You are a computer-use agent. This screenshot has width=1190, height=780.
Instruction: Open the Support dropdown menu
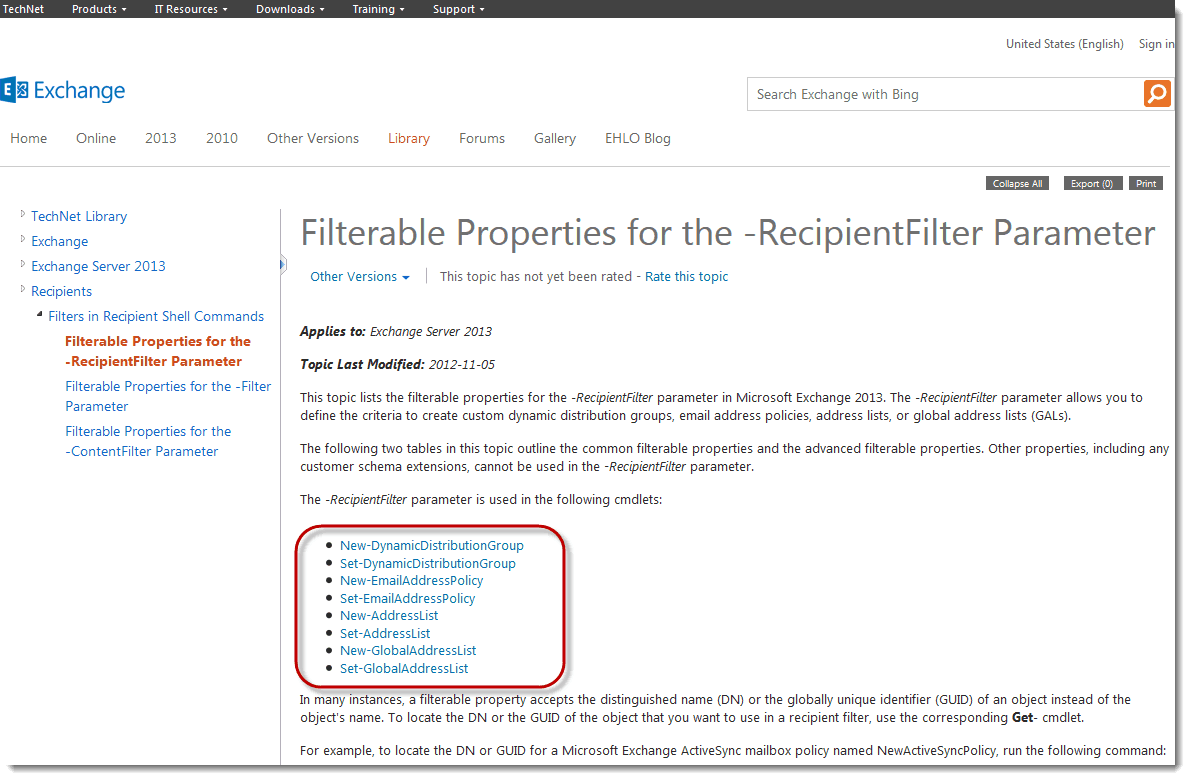tap(458, 9)
